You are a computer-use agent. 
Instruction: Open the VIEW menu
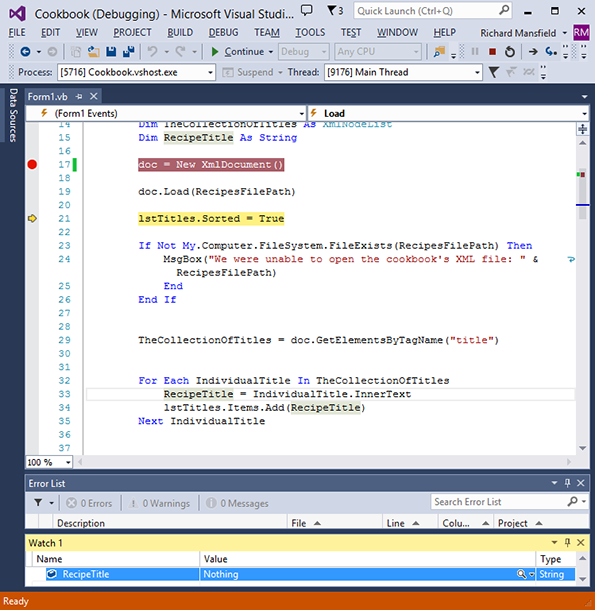click(86, 32)
